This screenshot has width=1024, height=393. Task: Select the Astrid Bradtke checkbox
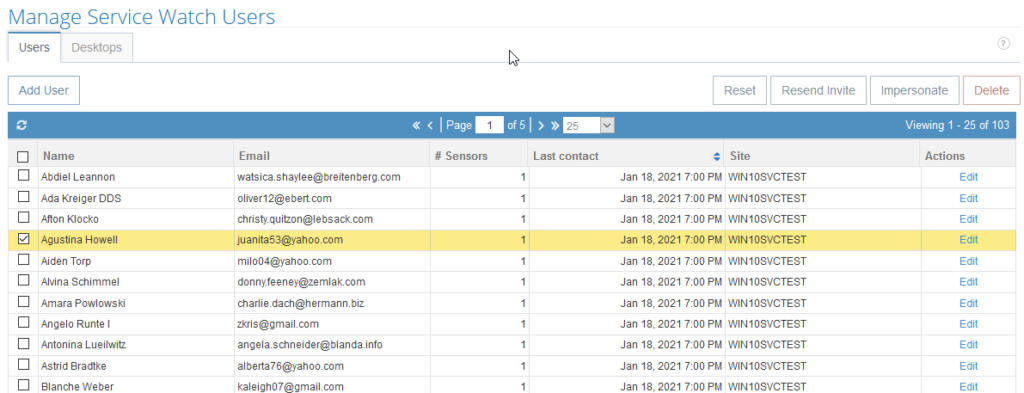(23, 364)
